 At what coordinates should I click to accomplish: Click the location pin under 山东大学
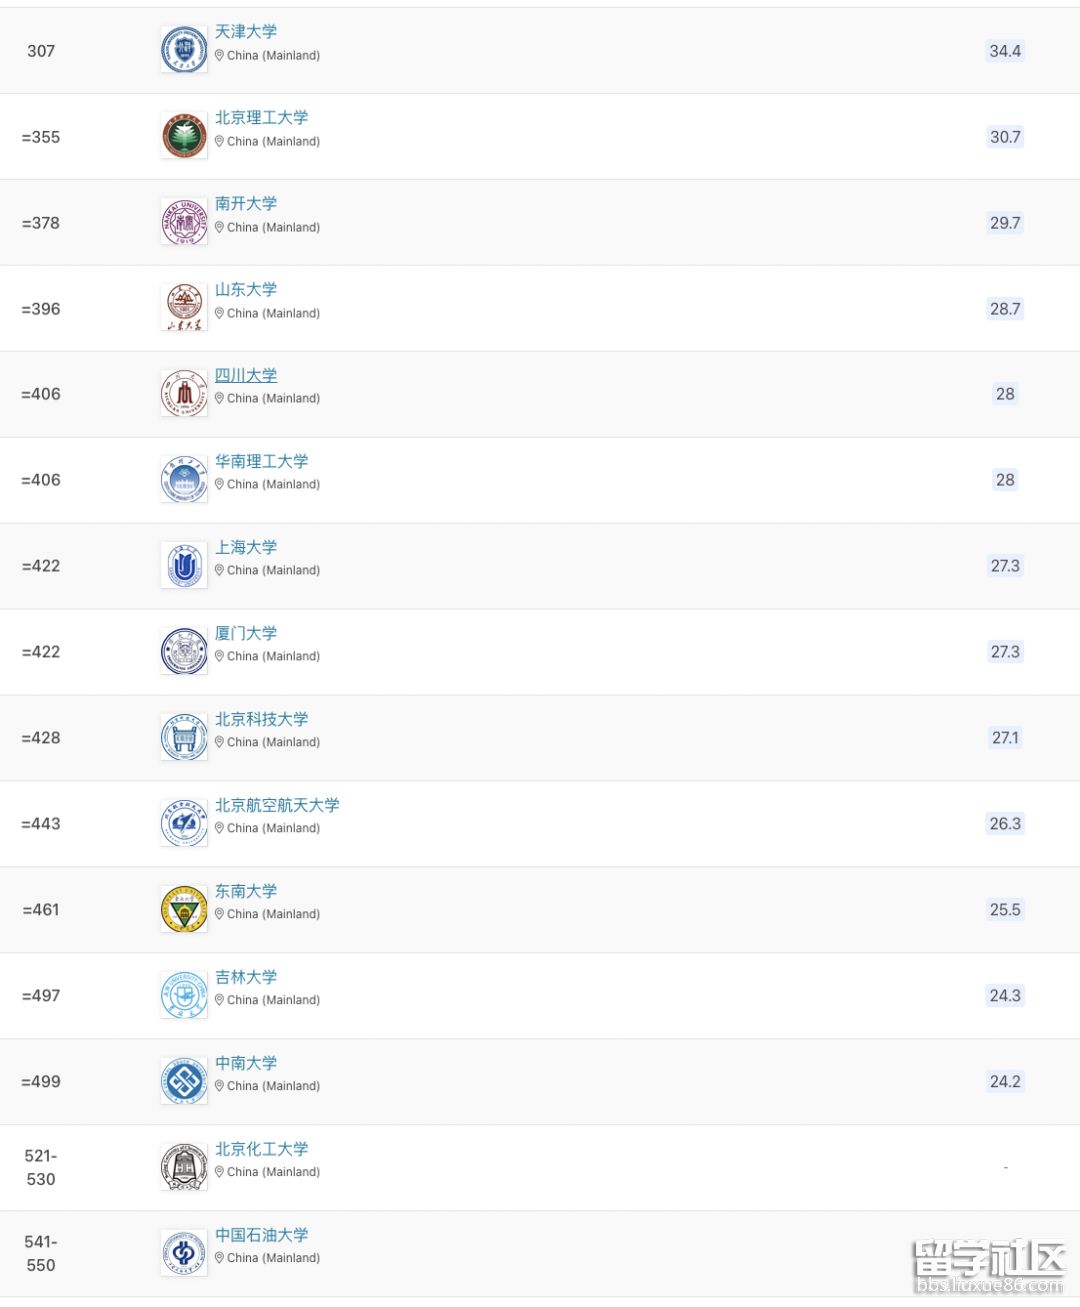pyautogui.click(x=220, y=313)
